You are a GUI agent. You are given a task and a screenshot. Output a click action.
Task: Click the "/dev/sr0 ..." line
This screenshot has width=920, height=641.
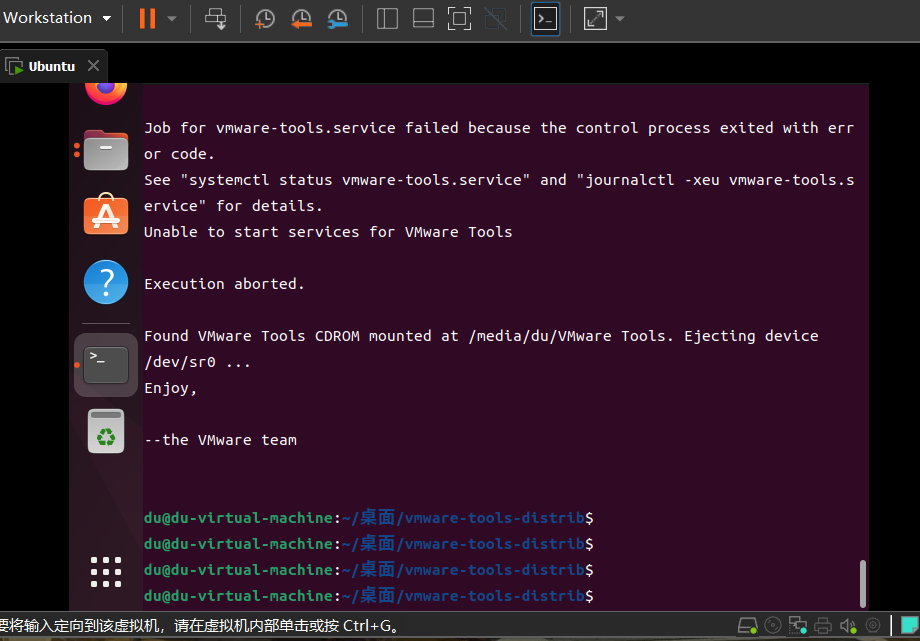(x=197, y=362)
